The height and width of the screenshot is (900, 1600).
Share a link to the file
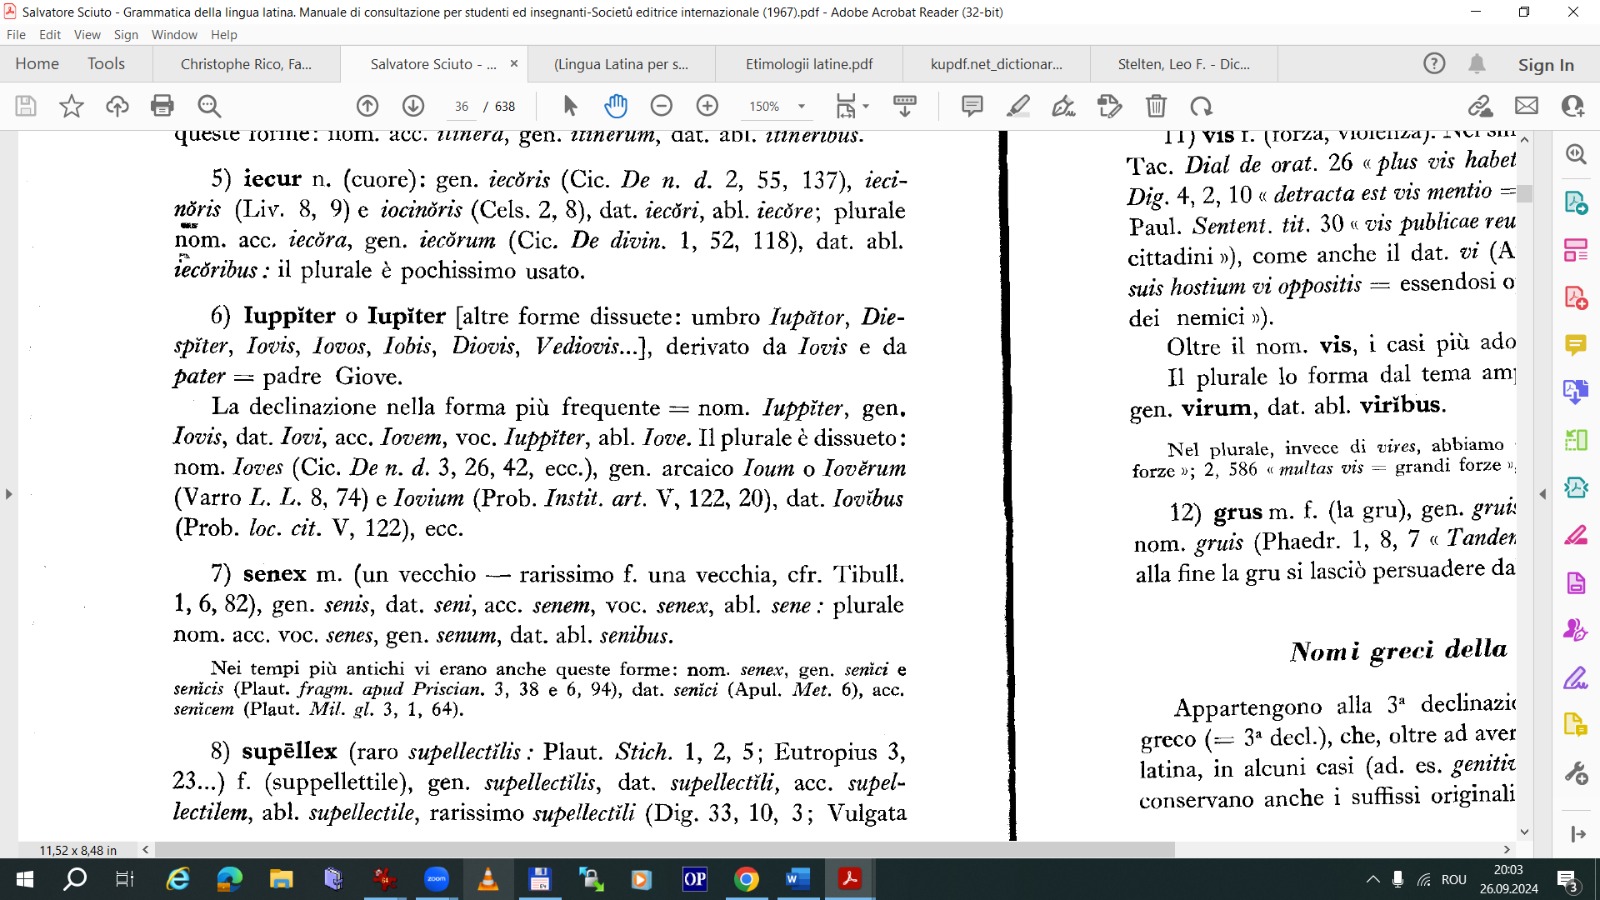tap(1480, 106)
